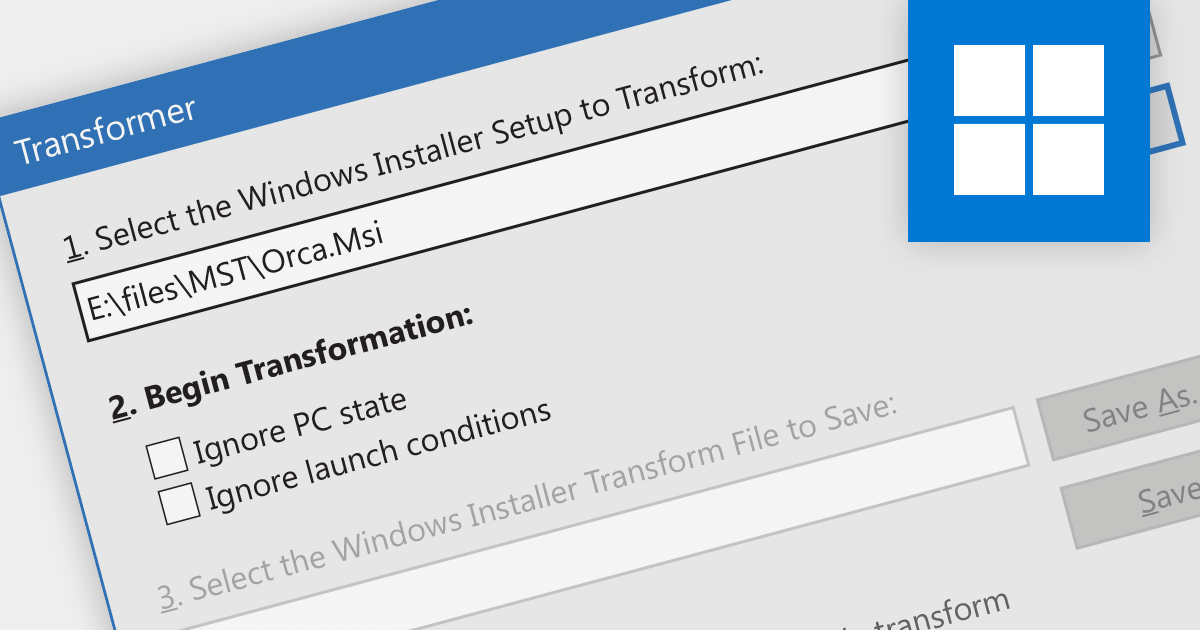Click the top-right square of the Windows logo

(1068, 80)
